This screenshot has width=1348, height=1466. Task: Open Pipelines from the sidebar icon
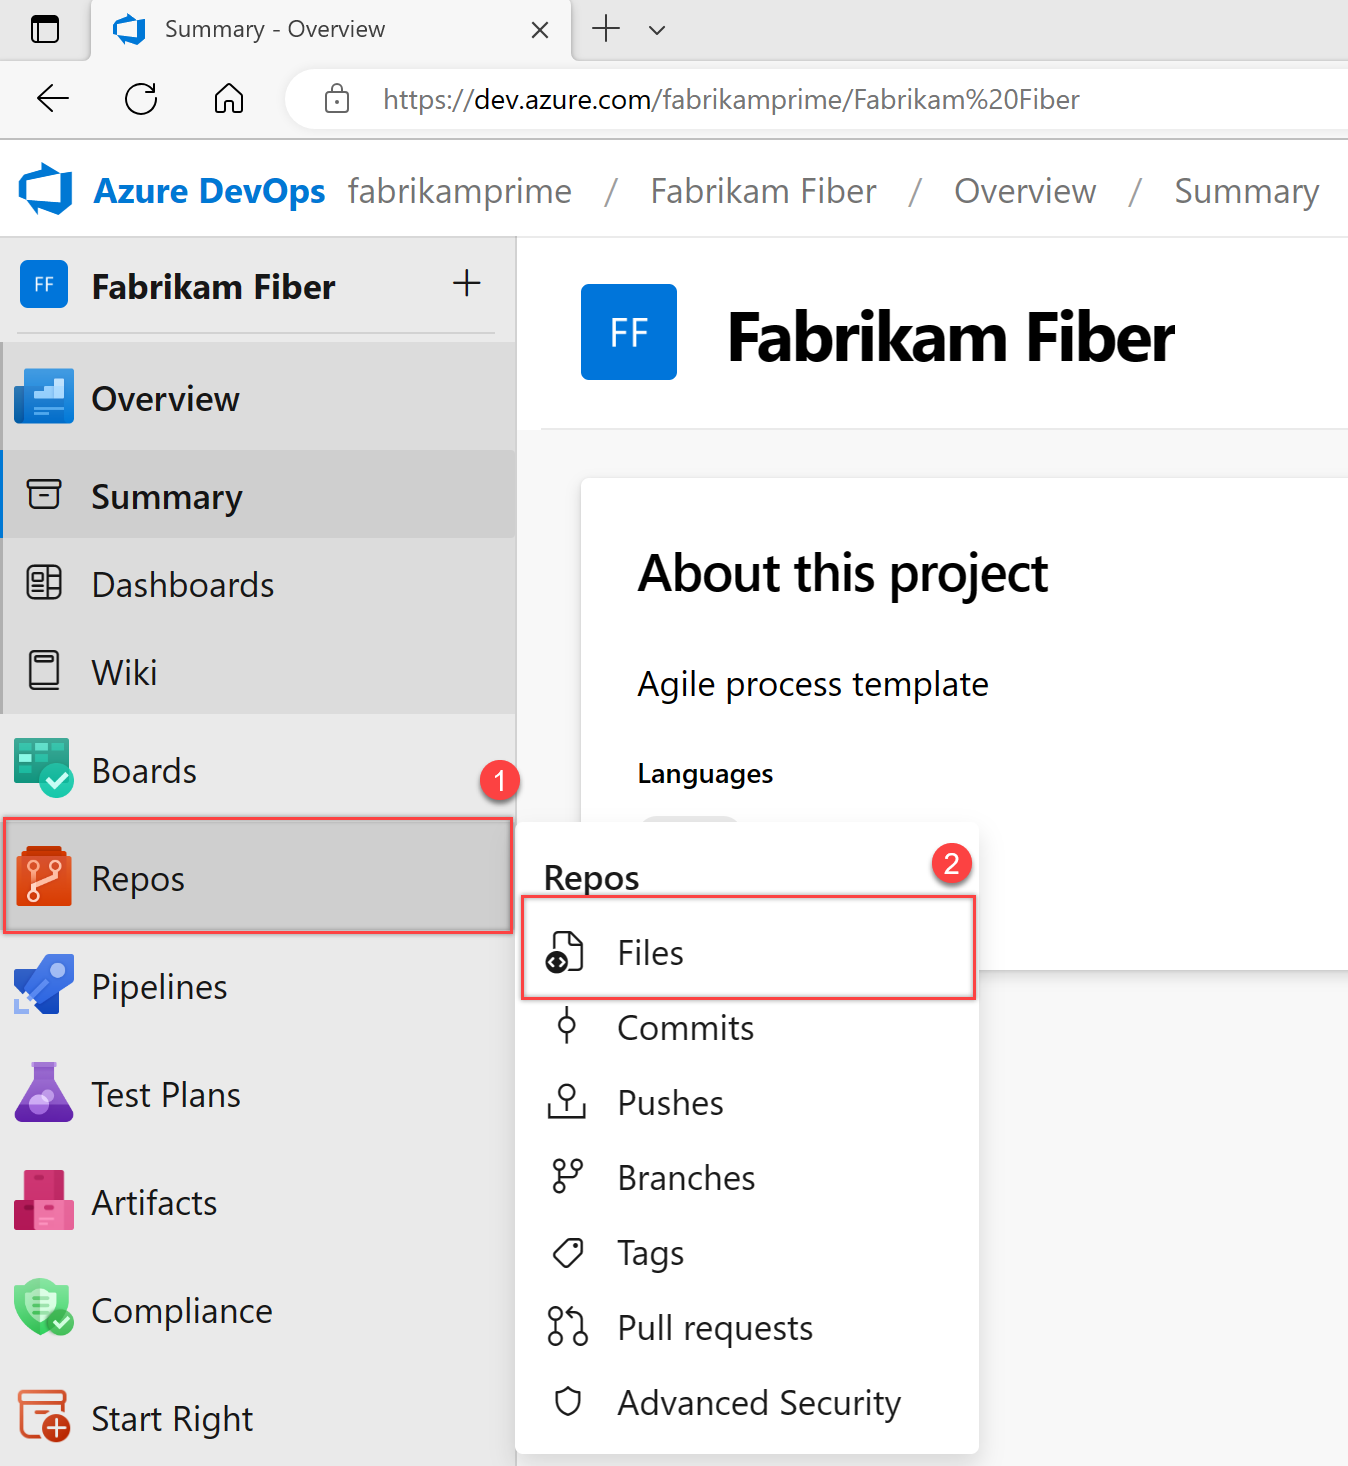[43, 985]
